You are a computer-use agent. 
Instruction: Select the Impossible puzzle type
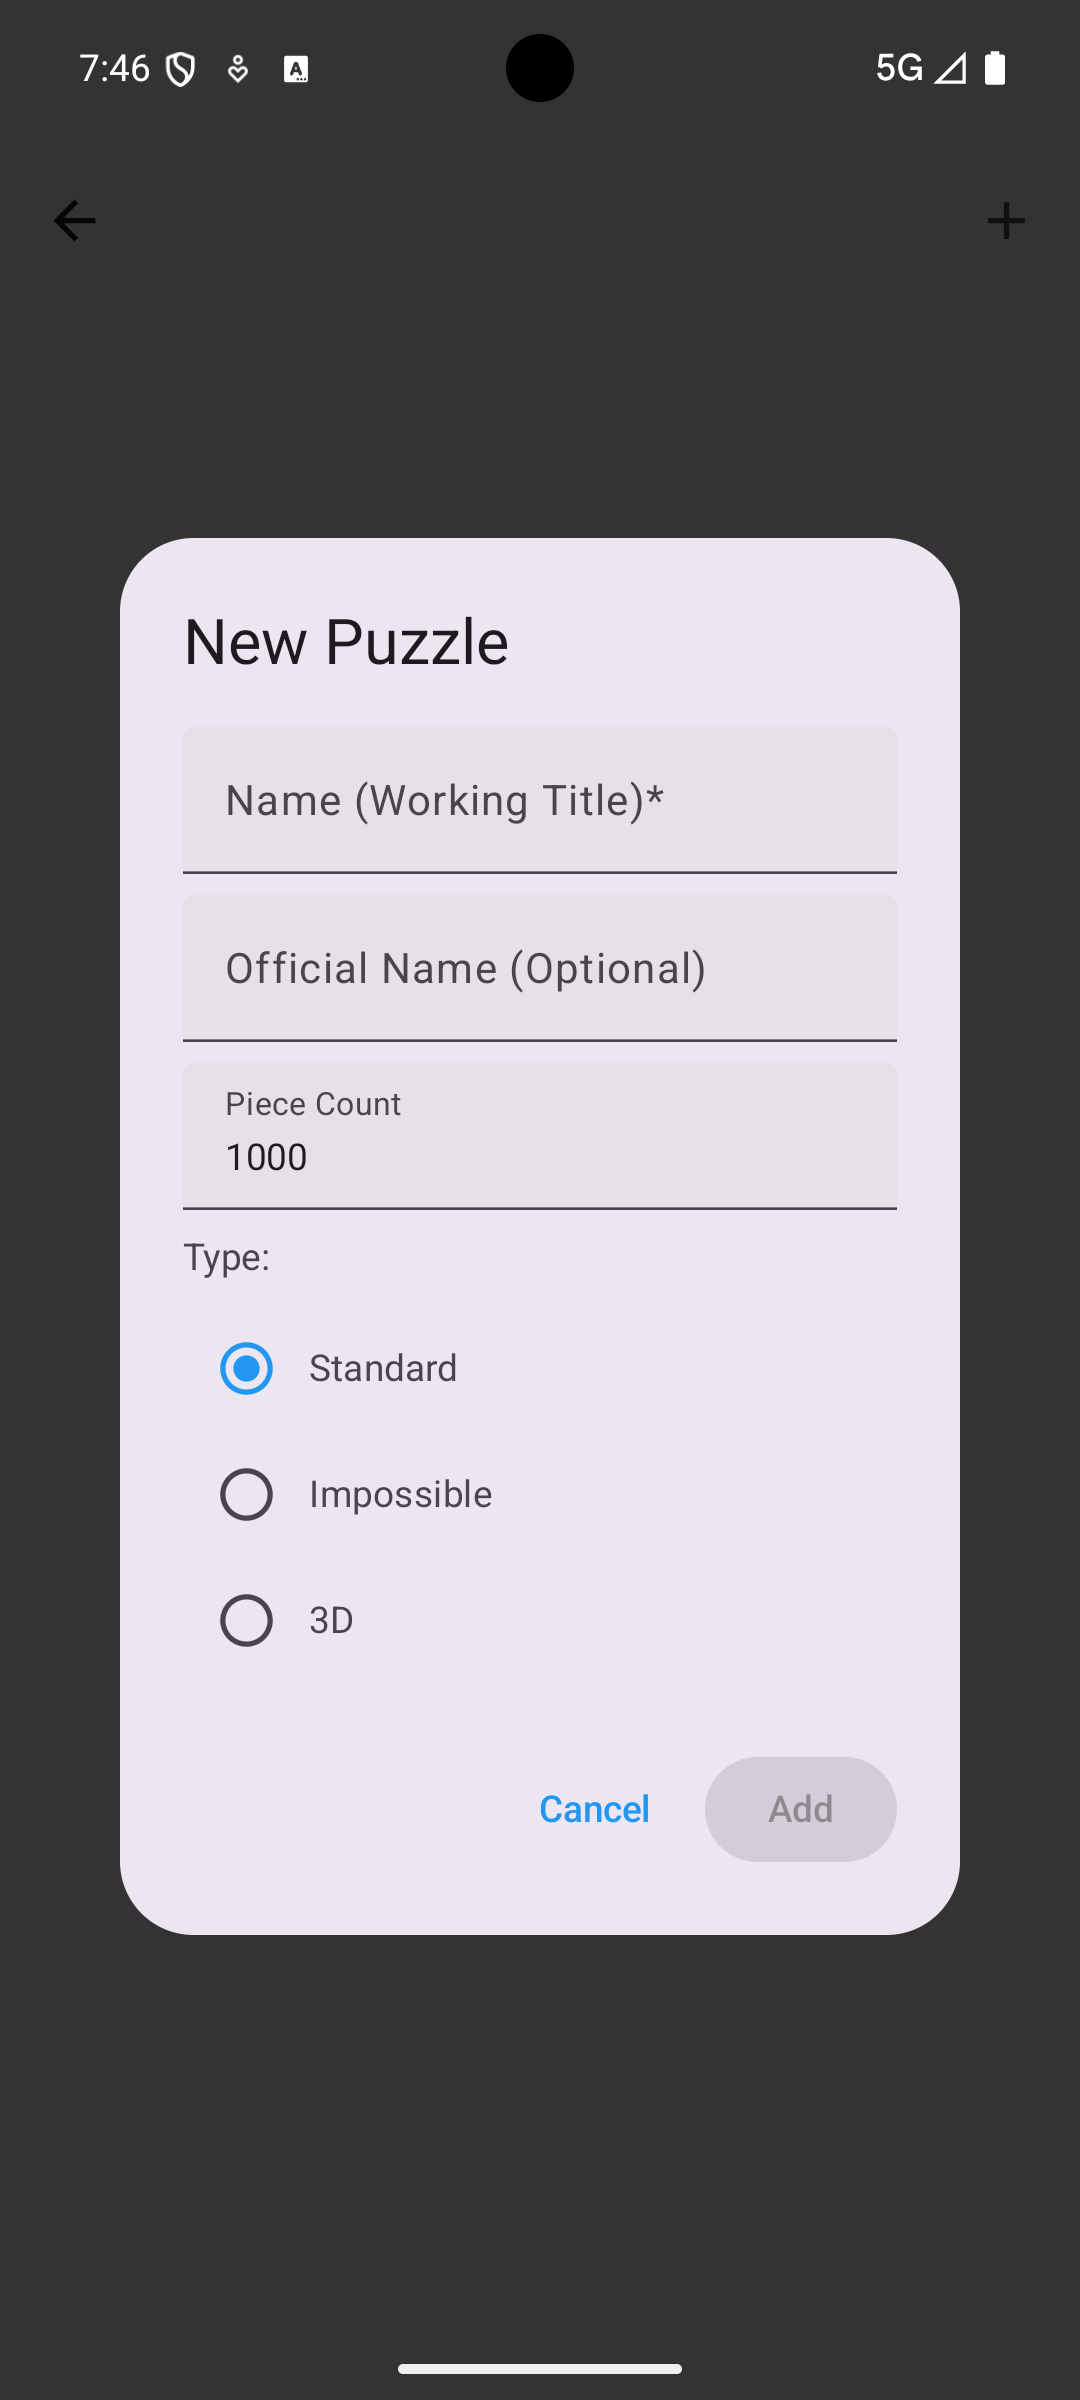click(246, 1494)
